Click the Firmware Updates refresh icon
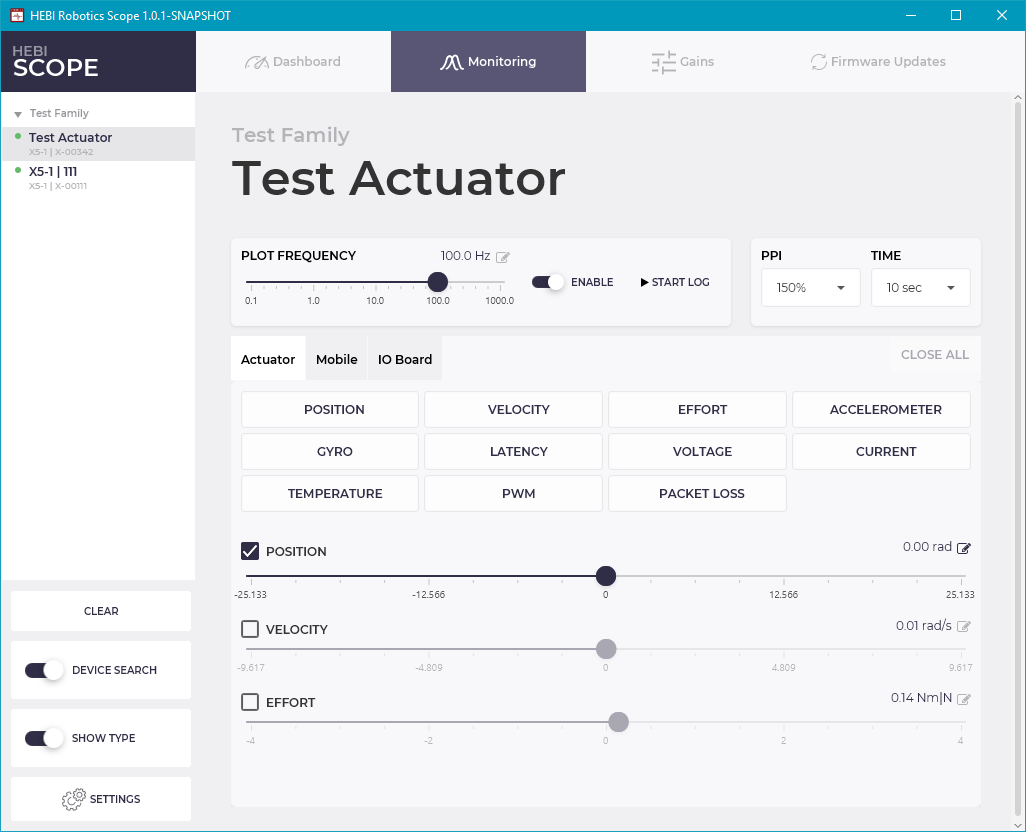Image resolution: width=1026 pixels, height=832 pixels. [x=818, y=61]
